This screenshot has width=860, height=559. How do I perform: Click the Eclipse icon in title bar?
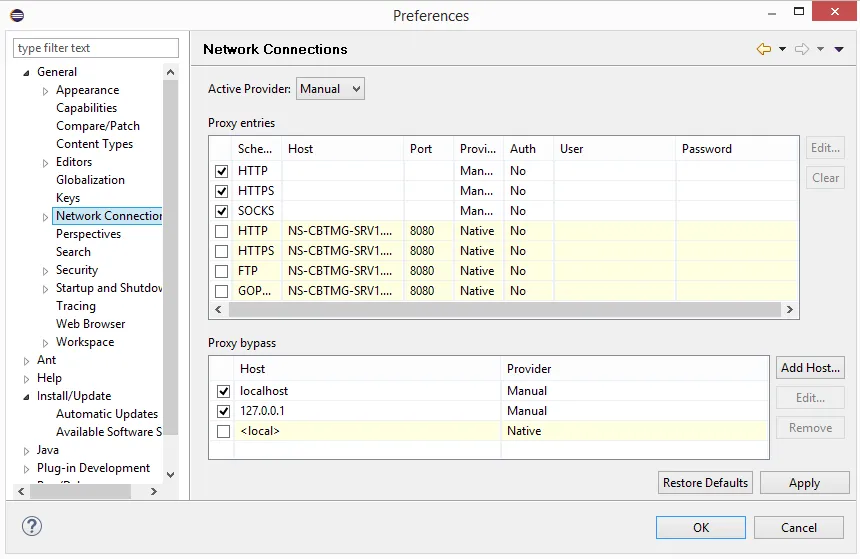click(x=17, y=15)
